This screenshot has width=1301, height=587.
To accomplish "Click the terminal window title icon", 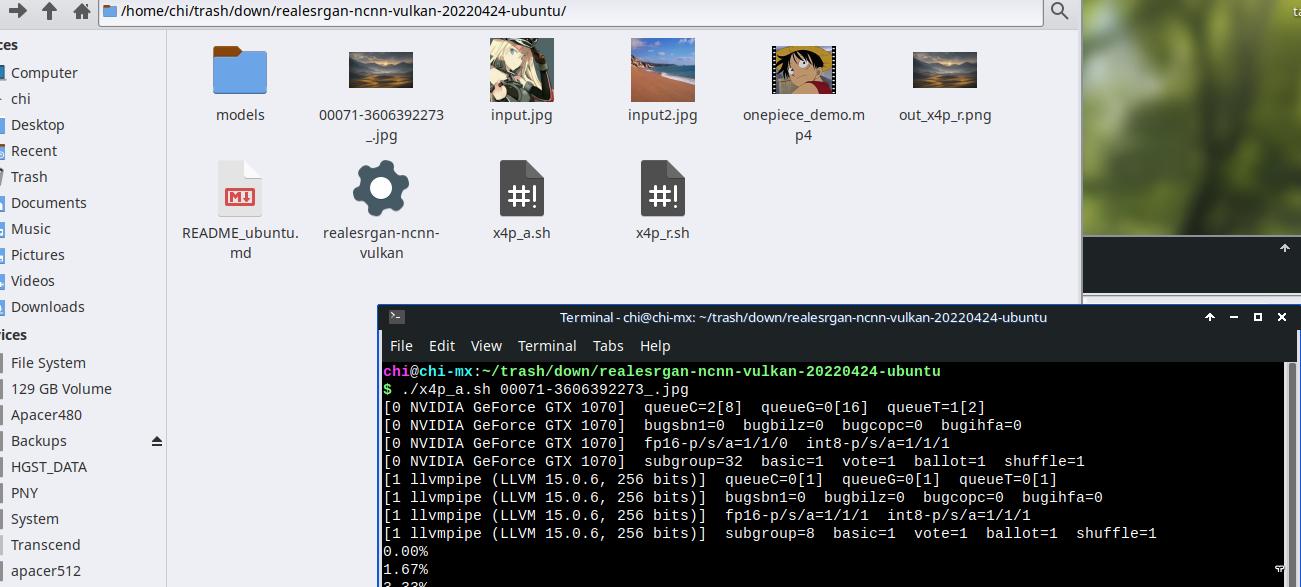I will click(396, 317).
